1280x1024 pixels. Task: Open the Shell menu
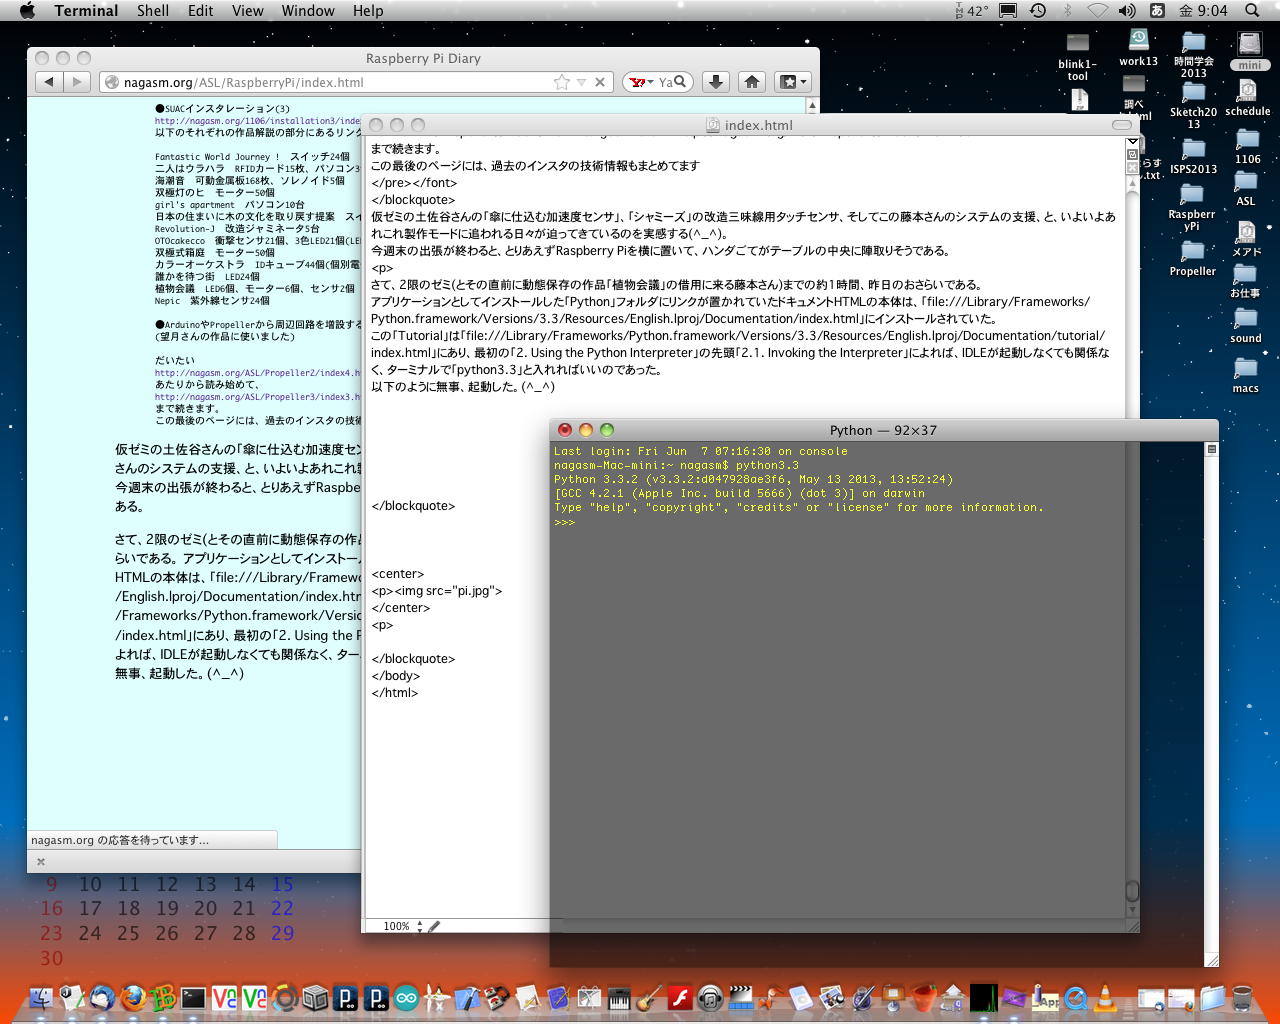(x=153, y=11)
